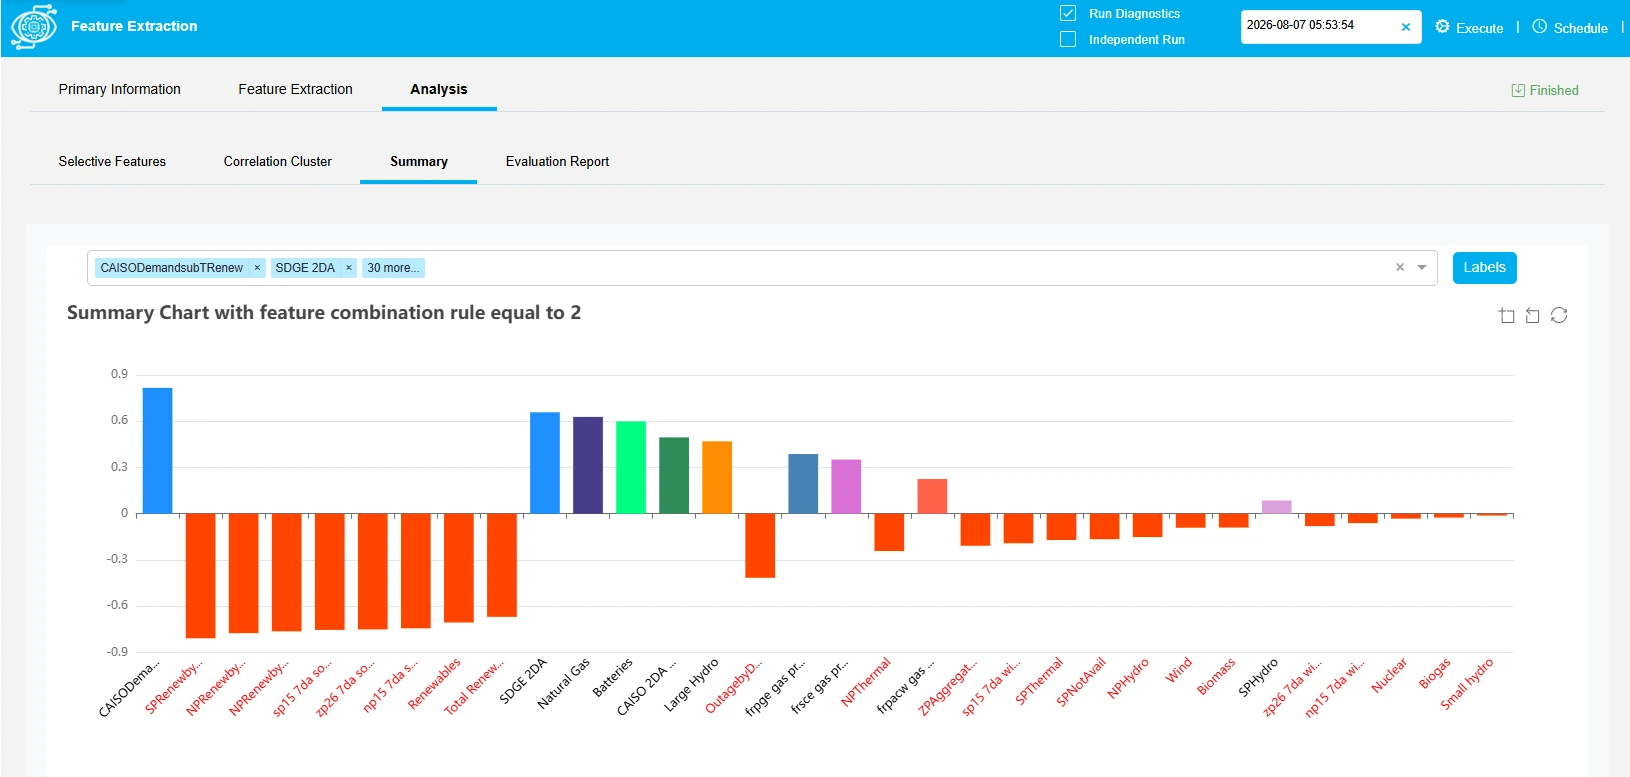Click the Finished status icon
The width and height of the screenshot is (1630, 777).
(1518, 90)
